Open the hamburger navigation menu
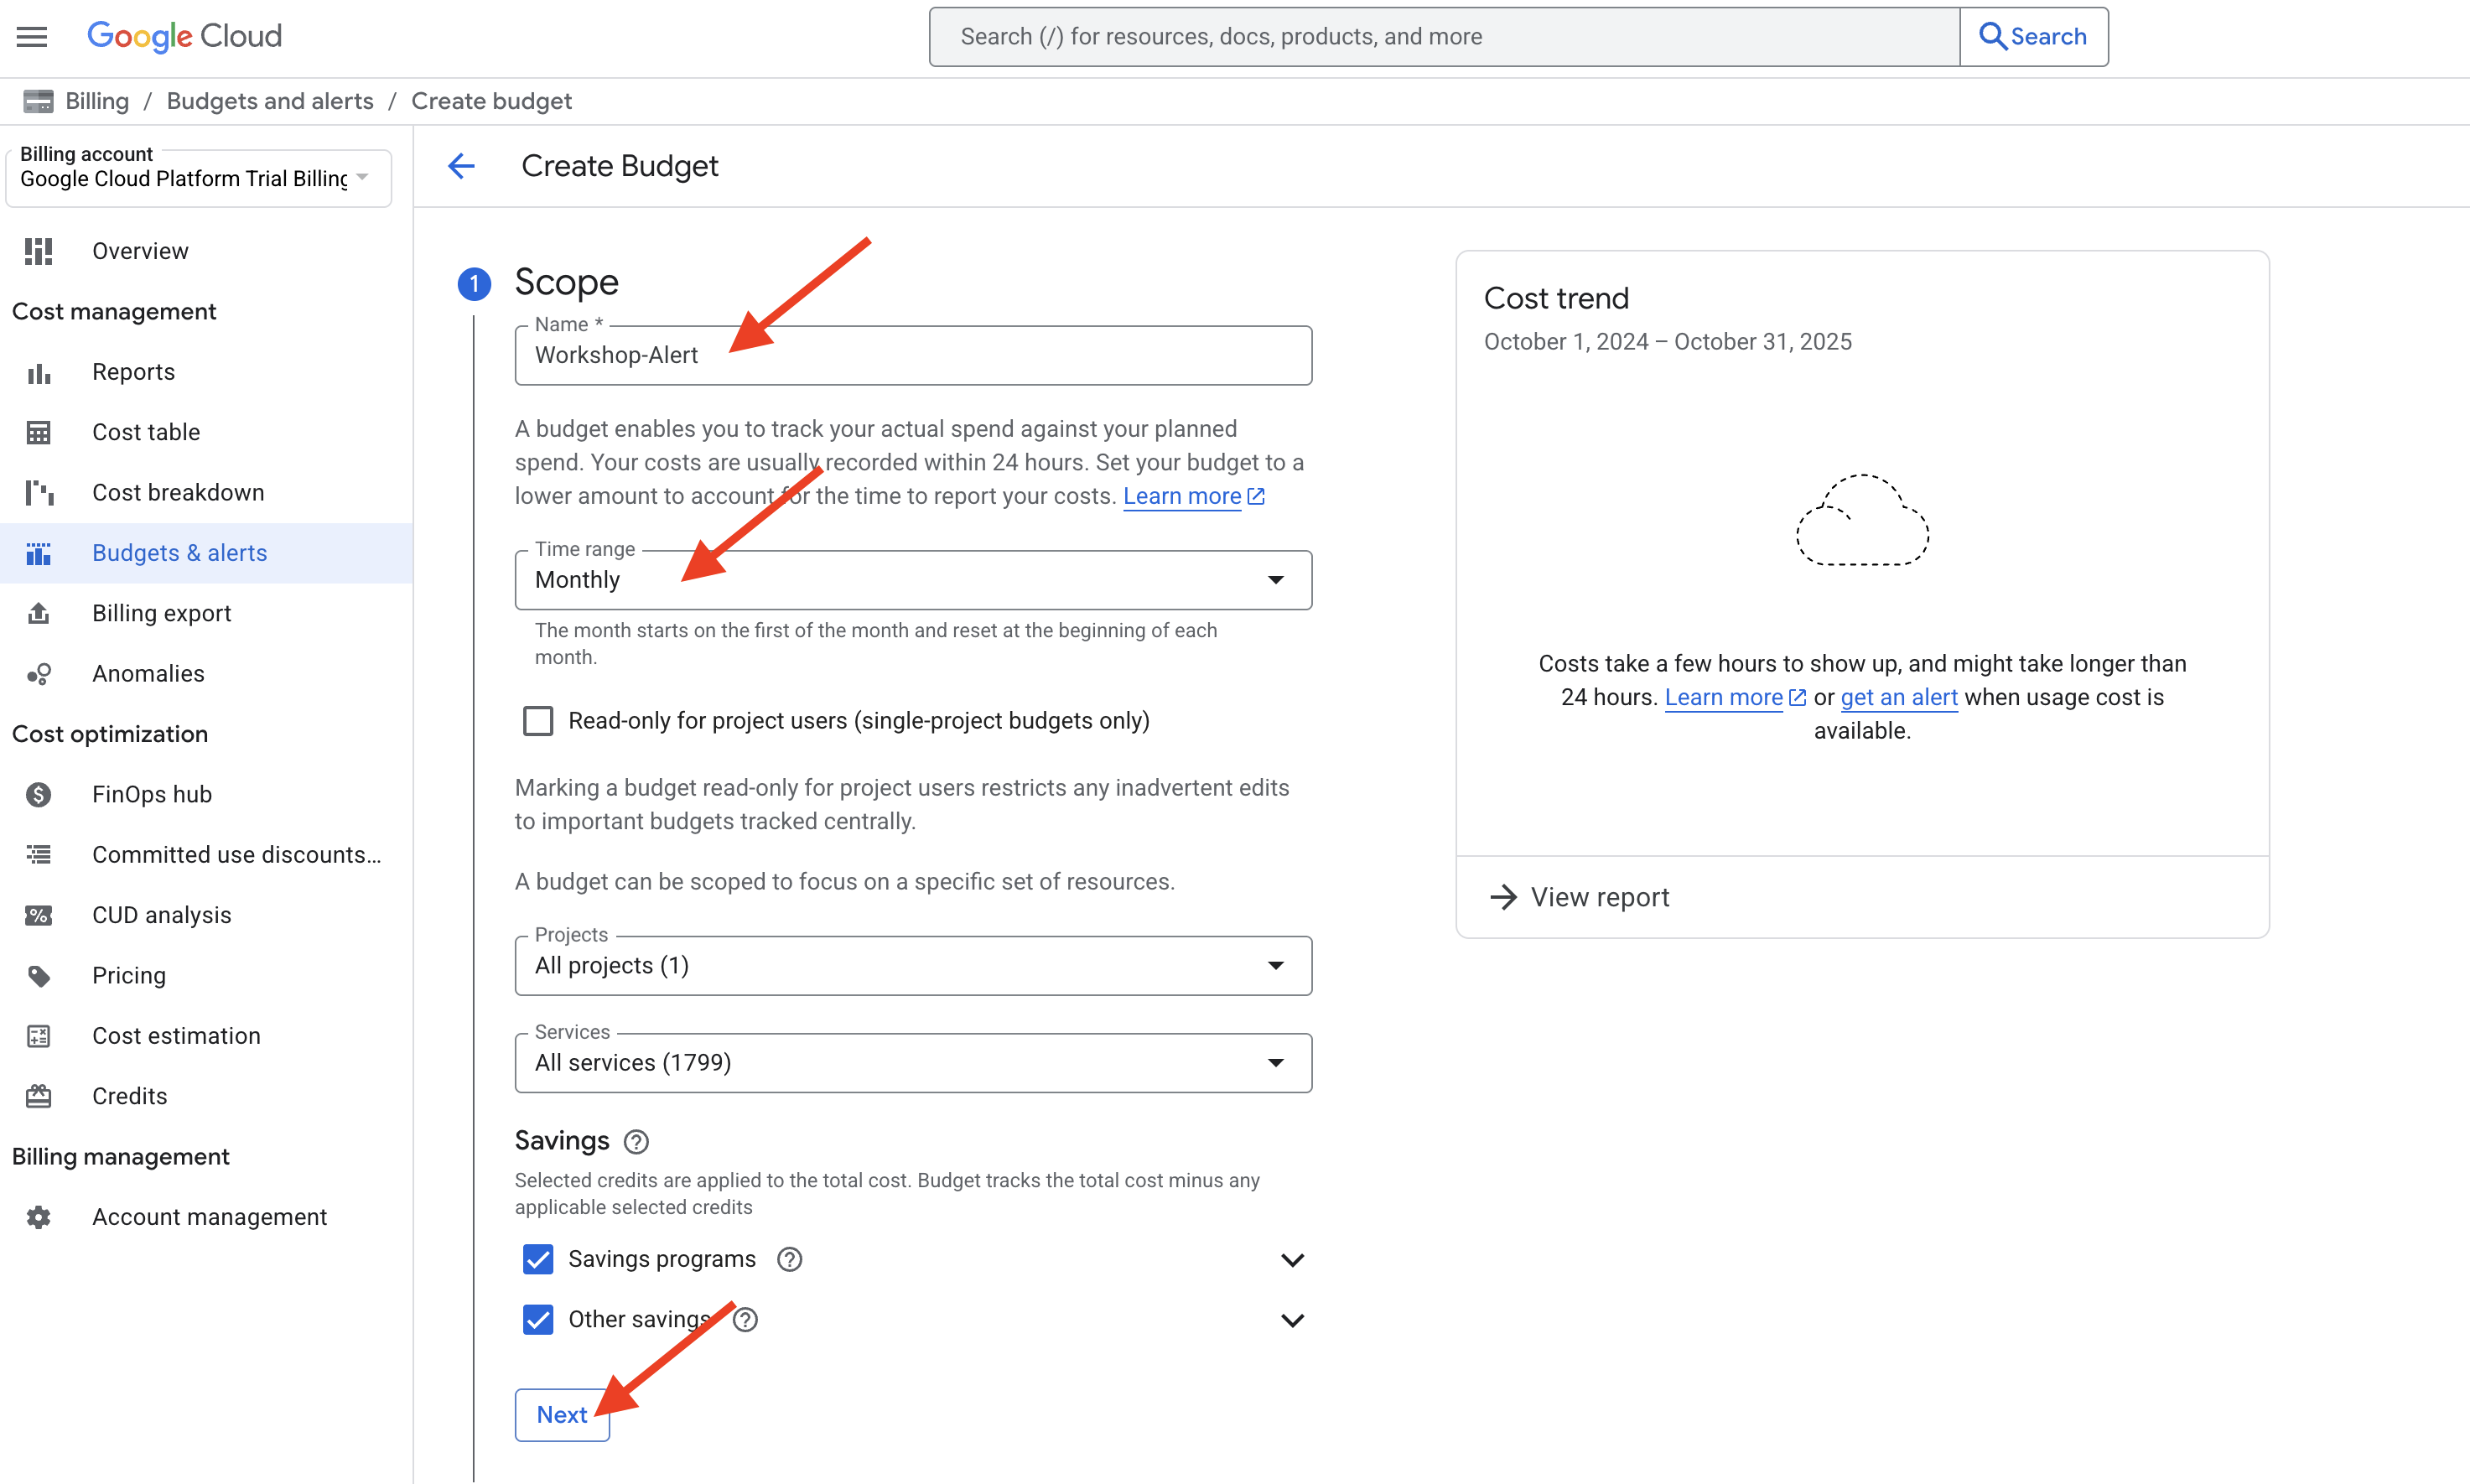Screen dimensions: 2470x1484 (32, 37)
